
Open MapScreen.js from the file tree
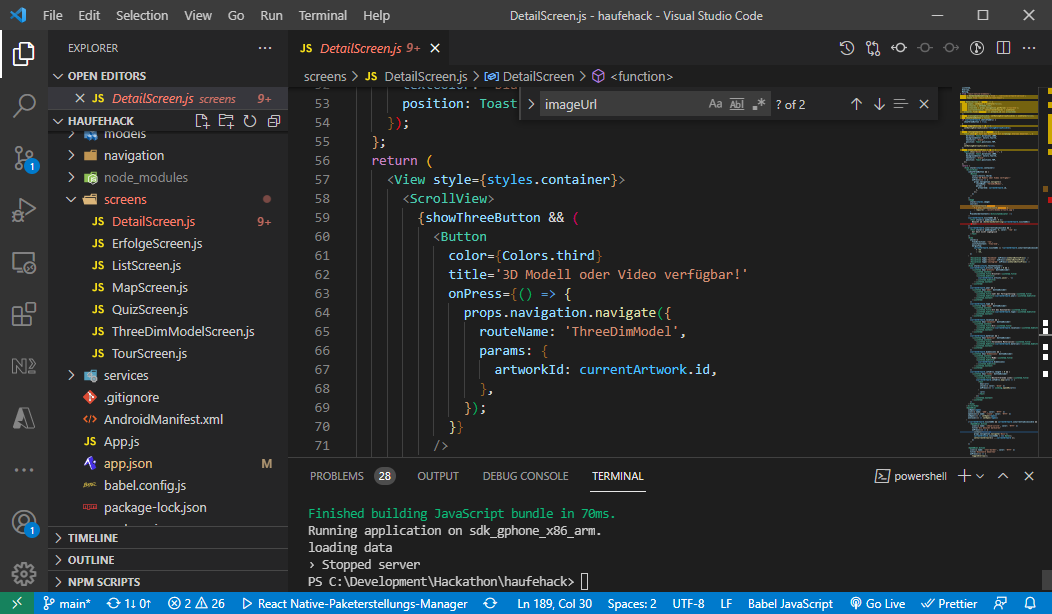pos(149,287)
